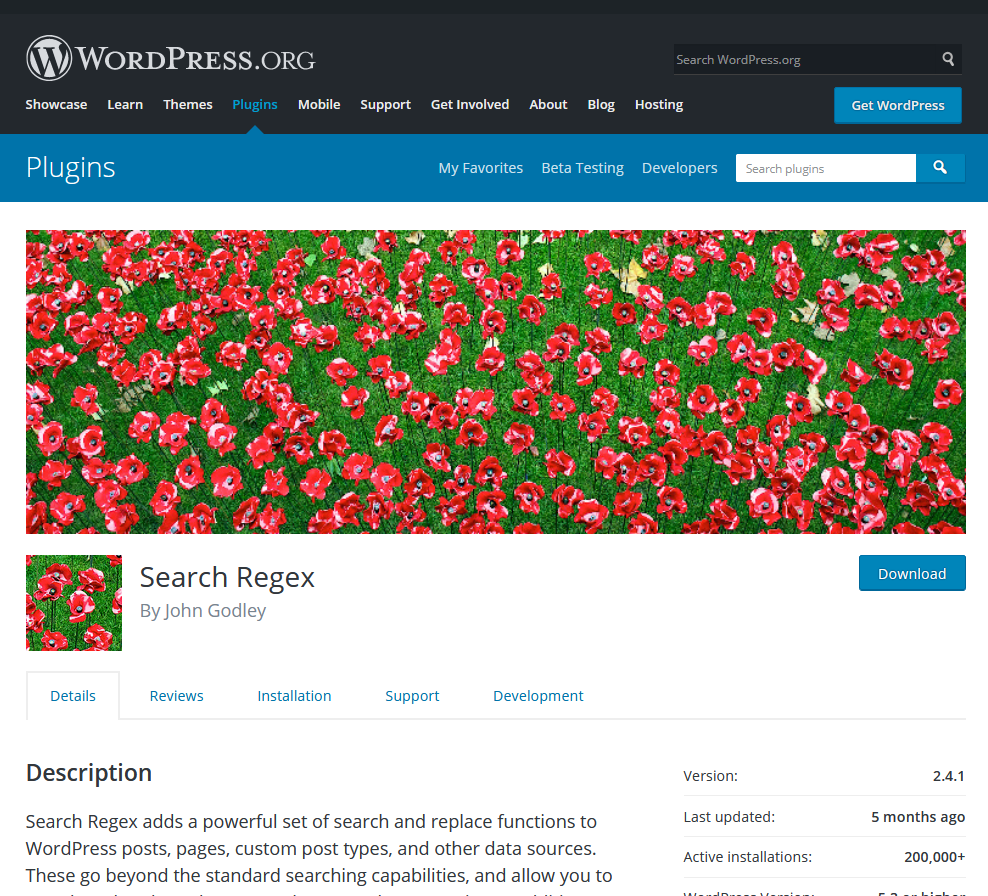Switch to the Reviews tab
Viewport: 988px width, 896px height.
pos(176,696)
